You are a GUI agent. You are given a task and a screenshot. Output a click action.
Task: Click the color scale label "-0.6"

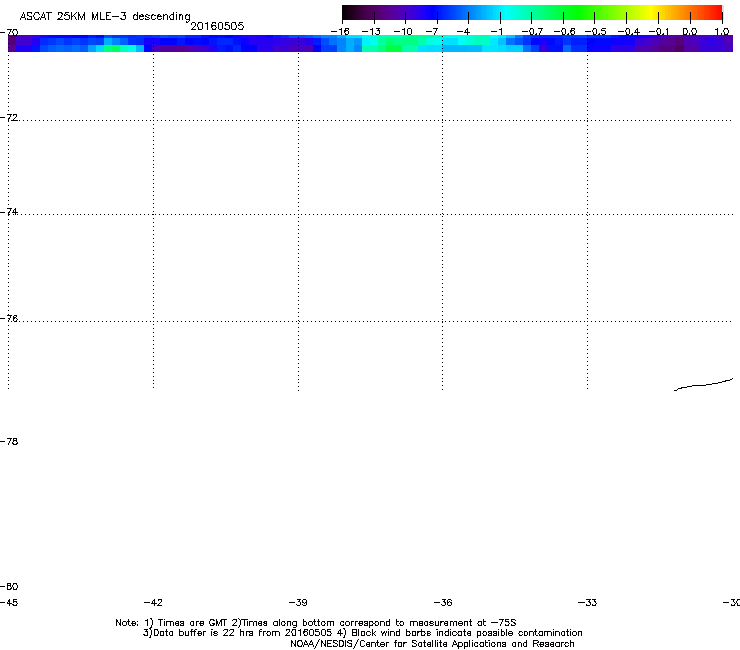tap(564, 31)
